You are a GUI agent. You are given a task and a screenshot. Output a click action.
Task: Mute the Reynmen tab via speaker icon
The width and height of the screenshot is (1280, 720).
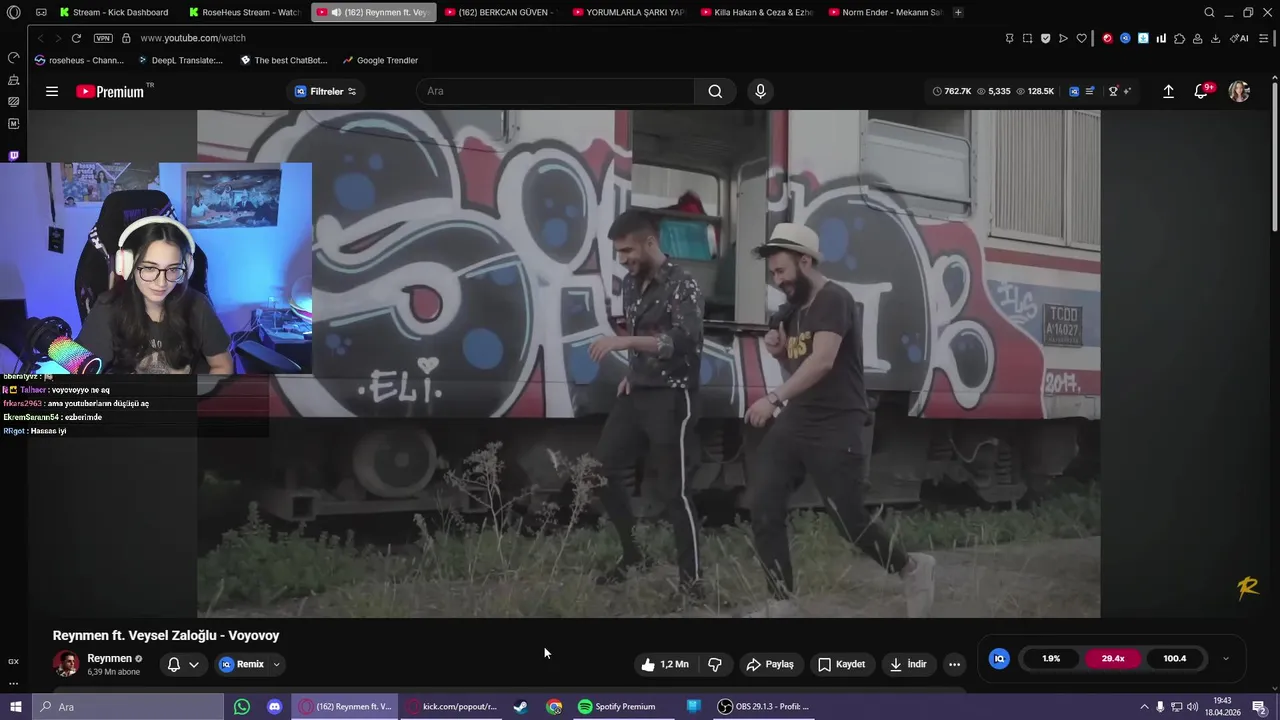pyautogui.click(x=336, y=12)
